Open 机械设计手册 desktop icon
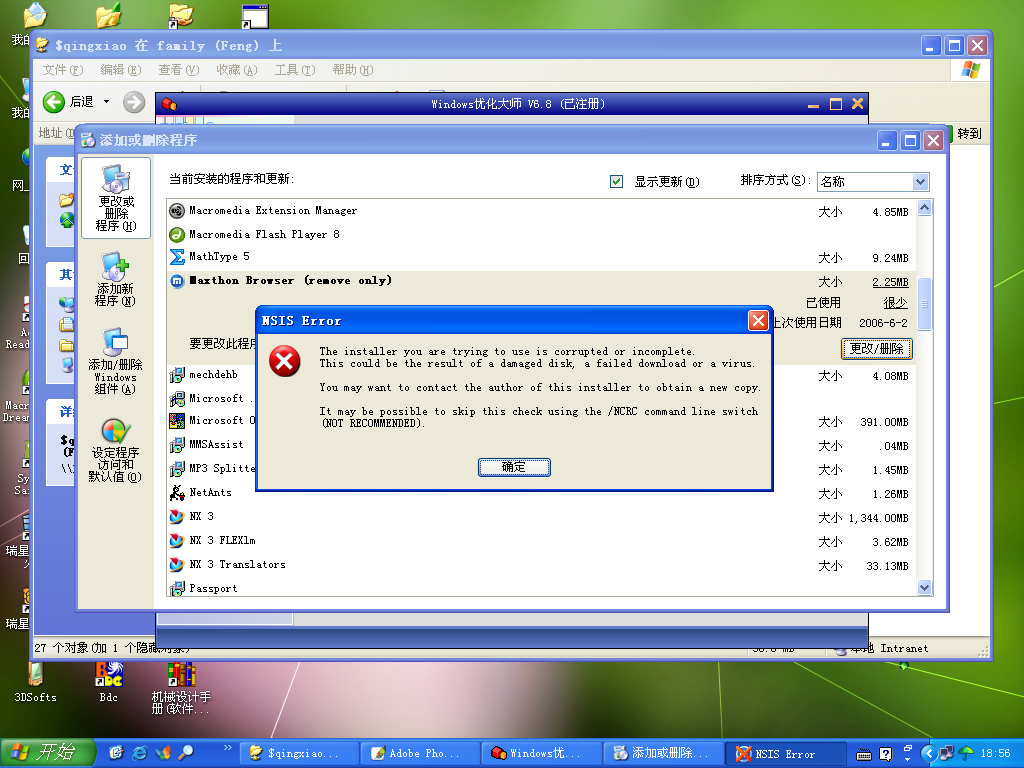 [181, 688]
